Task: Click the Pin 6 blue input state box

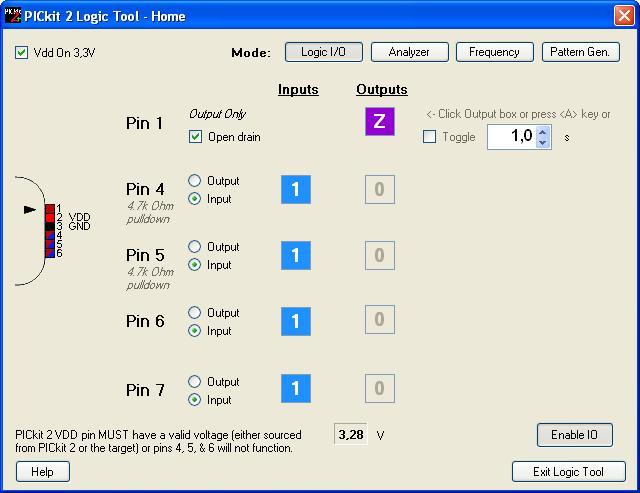Action: pos(296,322)
